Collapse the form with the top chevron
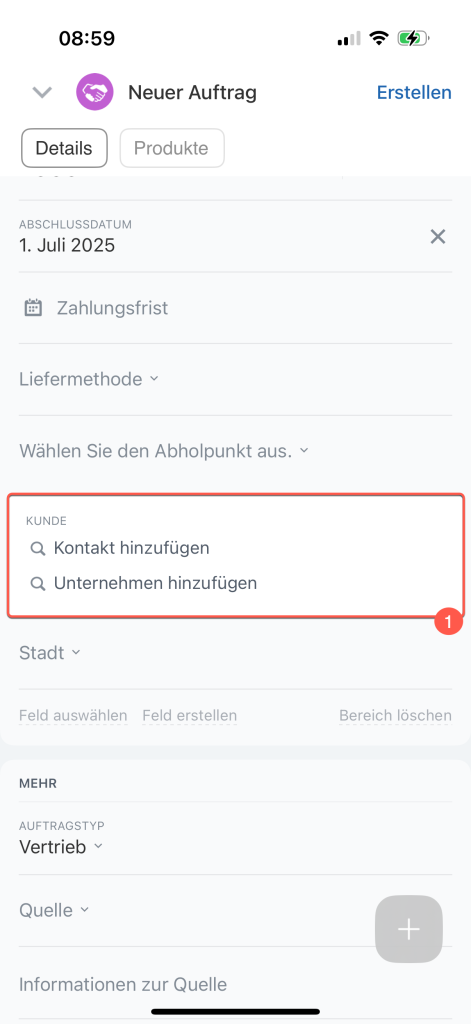The width and height of the screenshot is (471, 1024). point(42,93)
